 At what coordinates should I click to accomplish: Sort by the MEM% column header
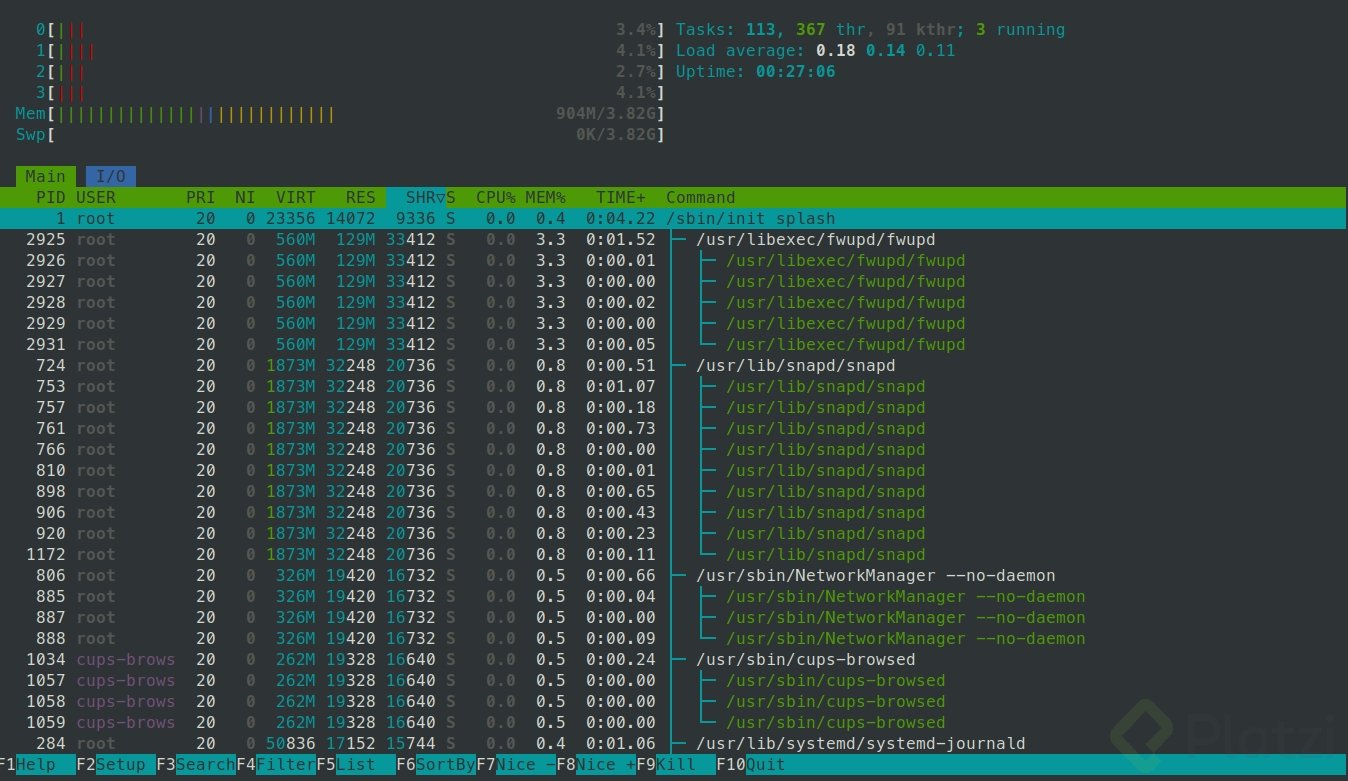pos(545,198)
